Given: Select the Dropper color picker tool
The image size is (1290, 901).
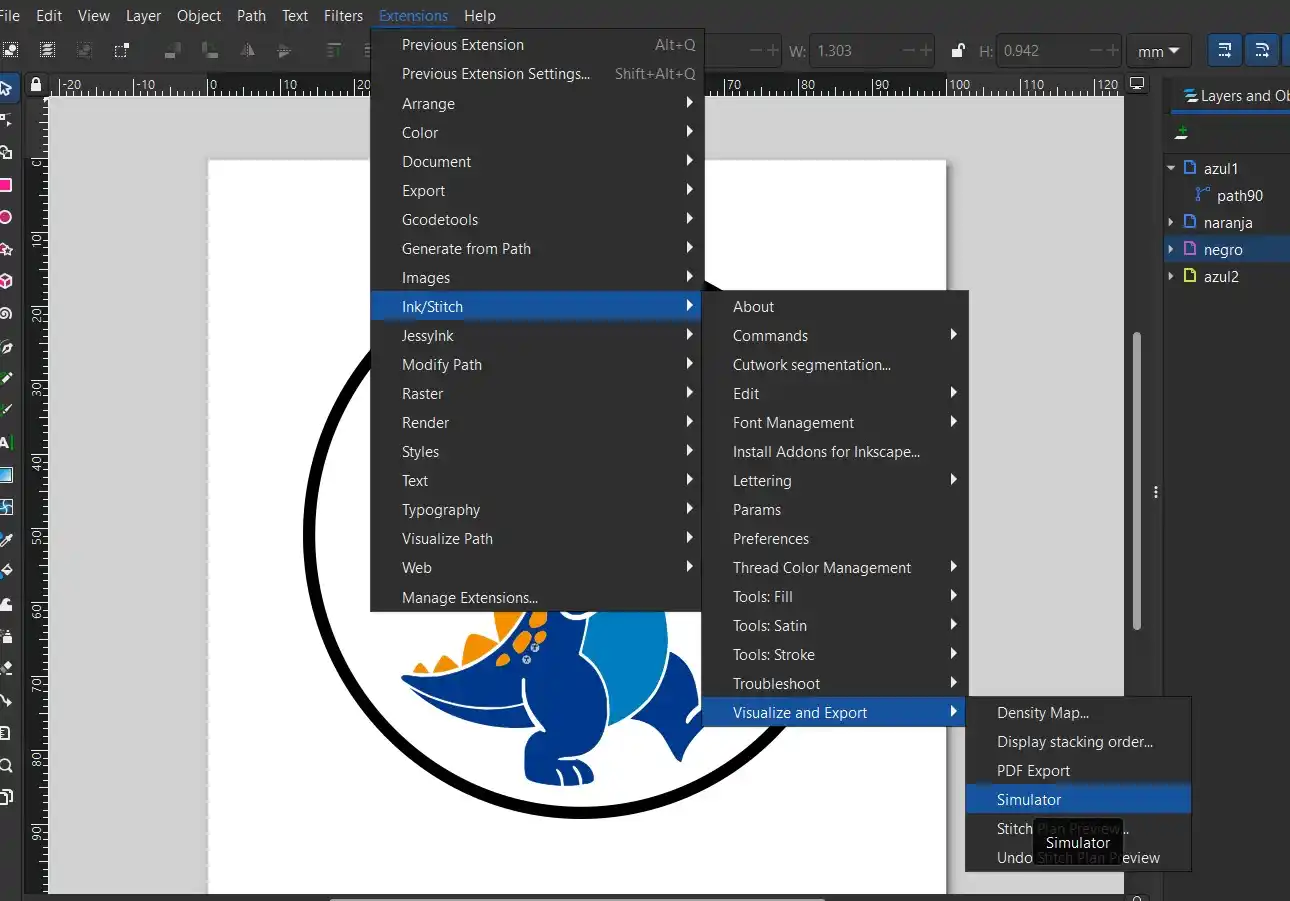Looking at the screenshot, I should [5, 540].
